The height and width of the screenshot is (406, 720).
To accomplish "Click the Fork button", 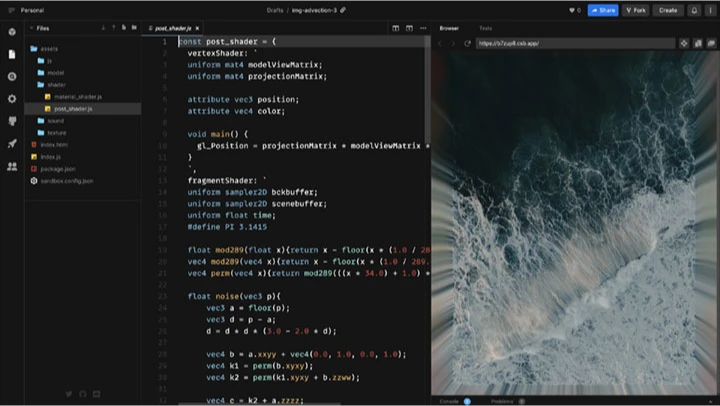I will click(x=636, y=10).
